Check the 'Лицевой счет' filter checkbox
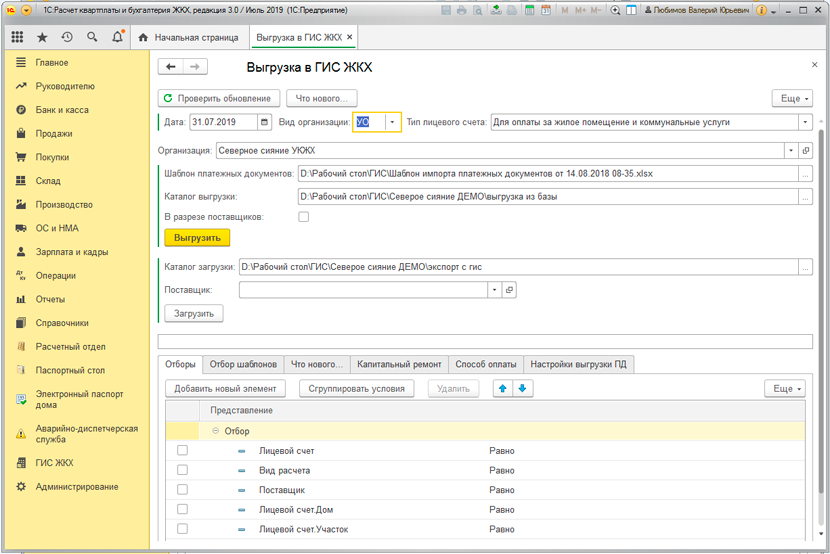 (x=182, y=451)
